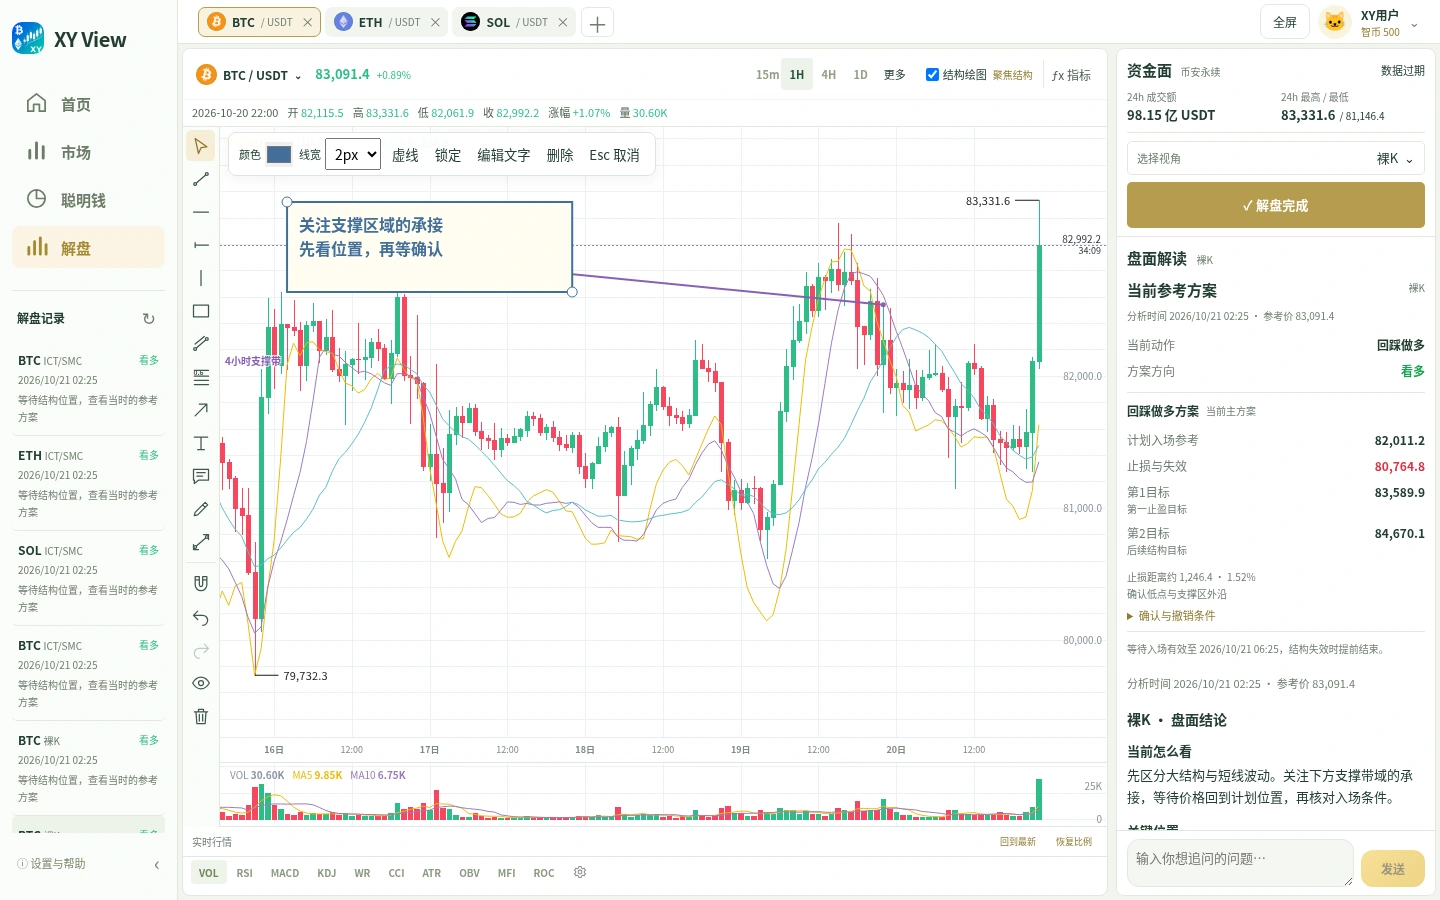Select the cursor pointer drawing tool

(201, 146)
